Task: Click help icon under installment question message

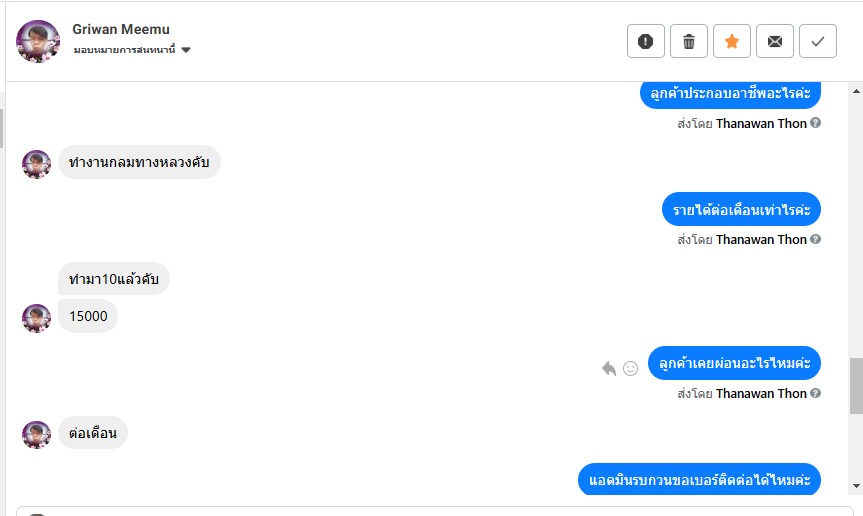Action: click(x=816, y=393)
